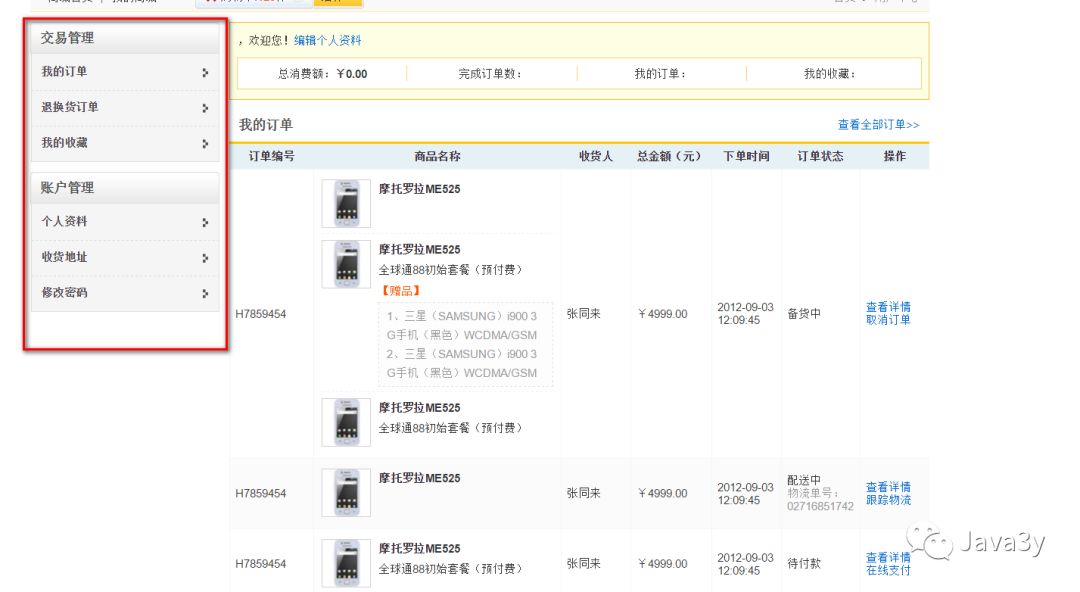Click 配送中 order status

click(804, 480)
